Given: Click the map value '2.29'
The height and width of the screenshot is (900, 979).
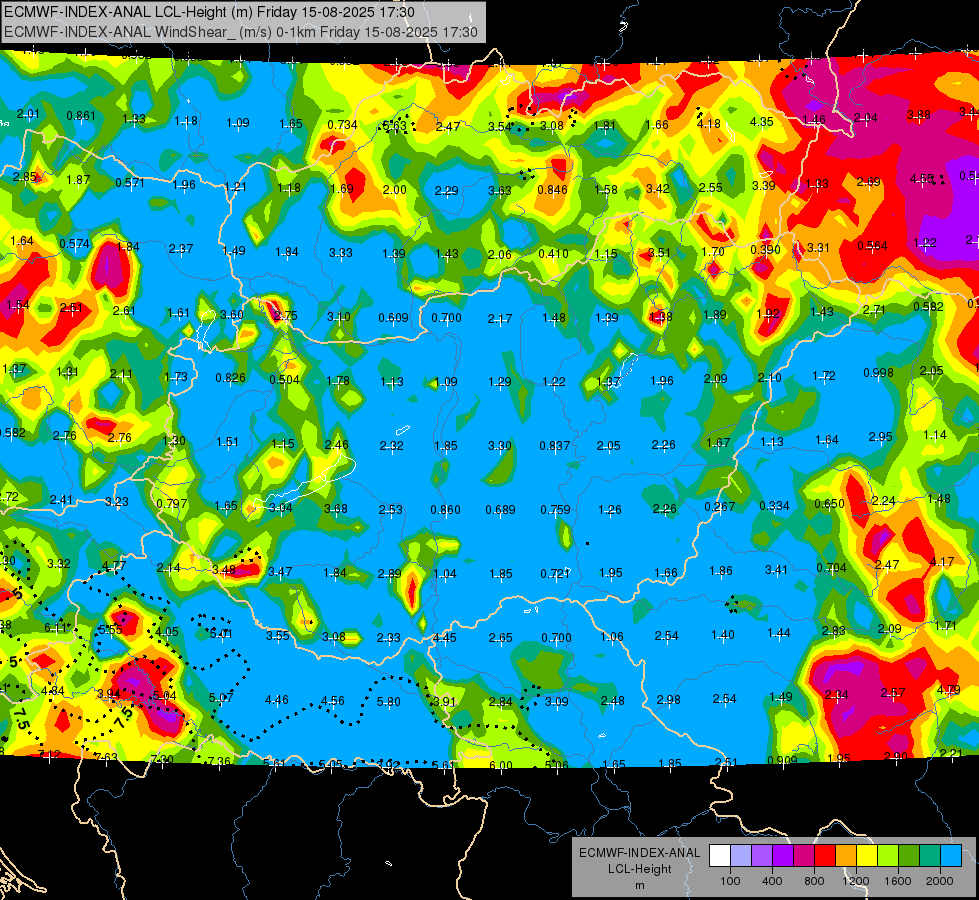Looking at the screenshot, I should 446,190.
